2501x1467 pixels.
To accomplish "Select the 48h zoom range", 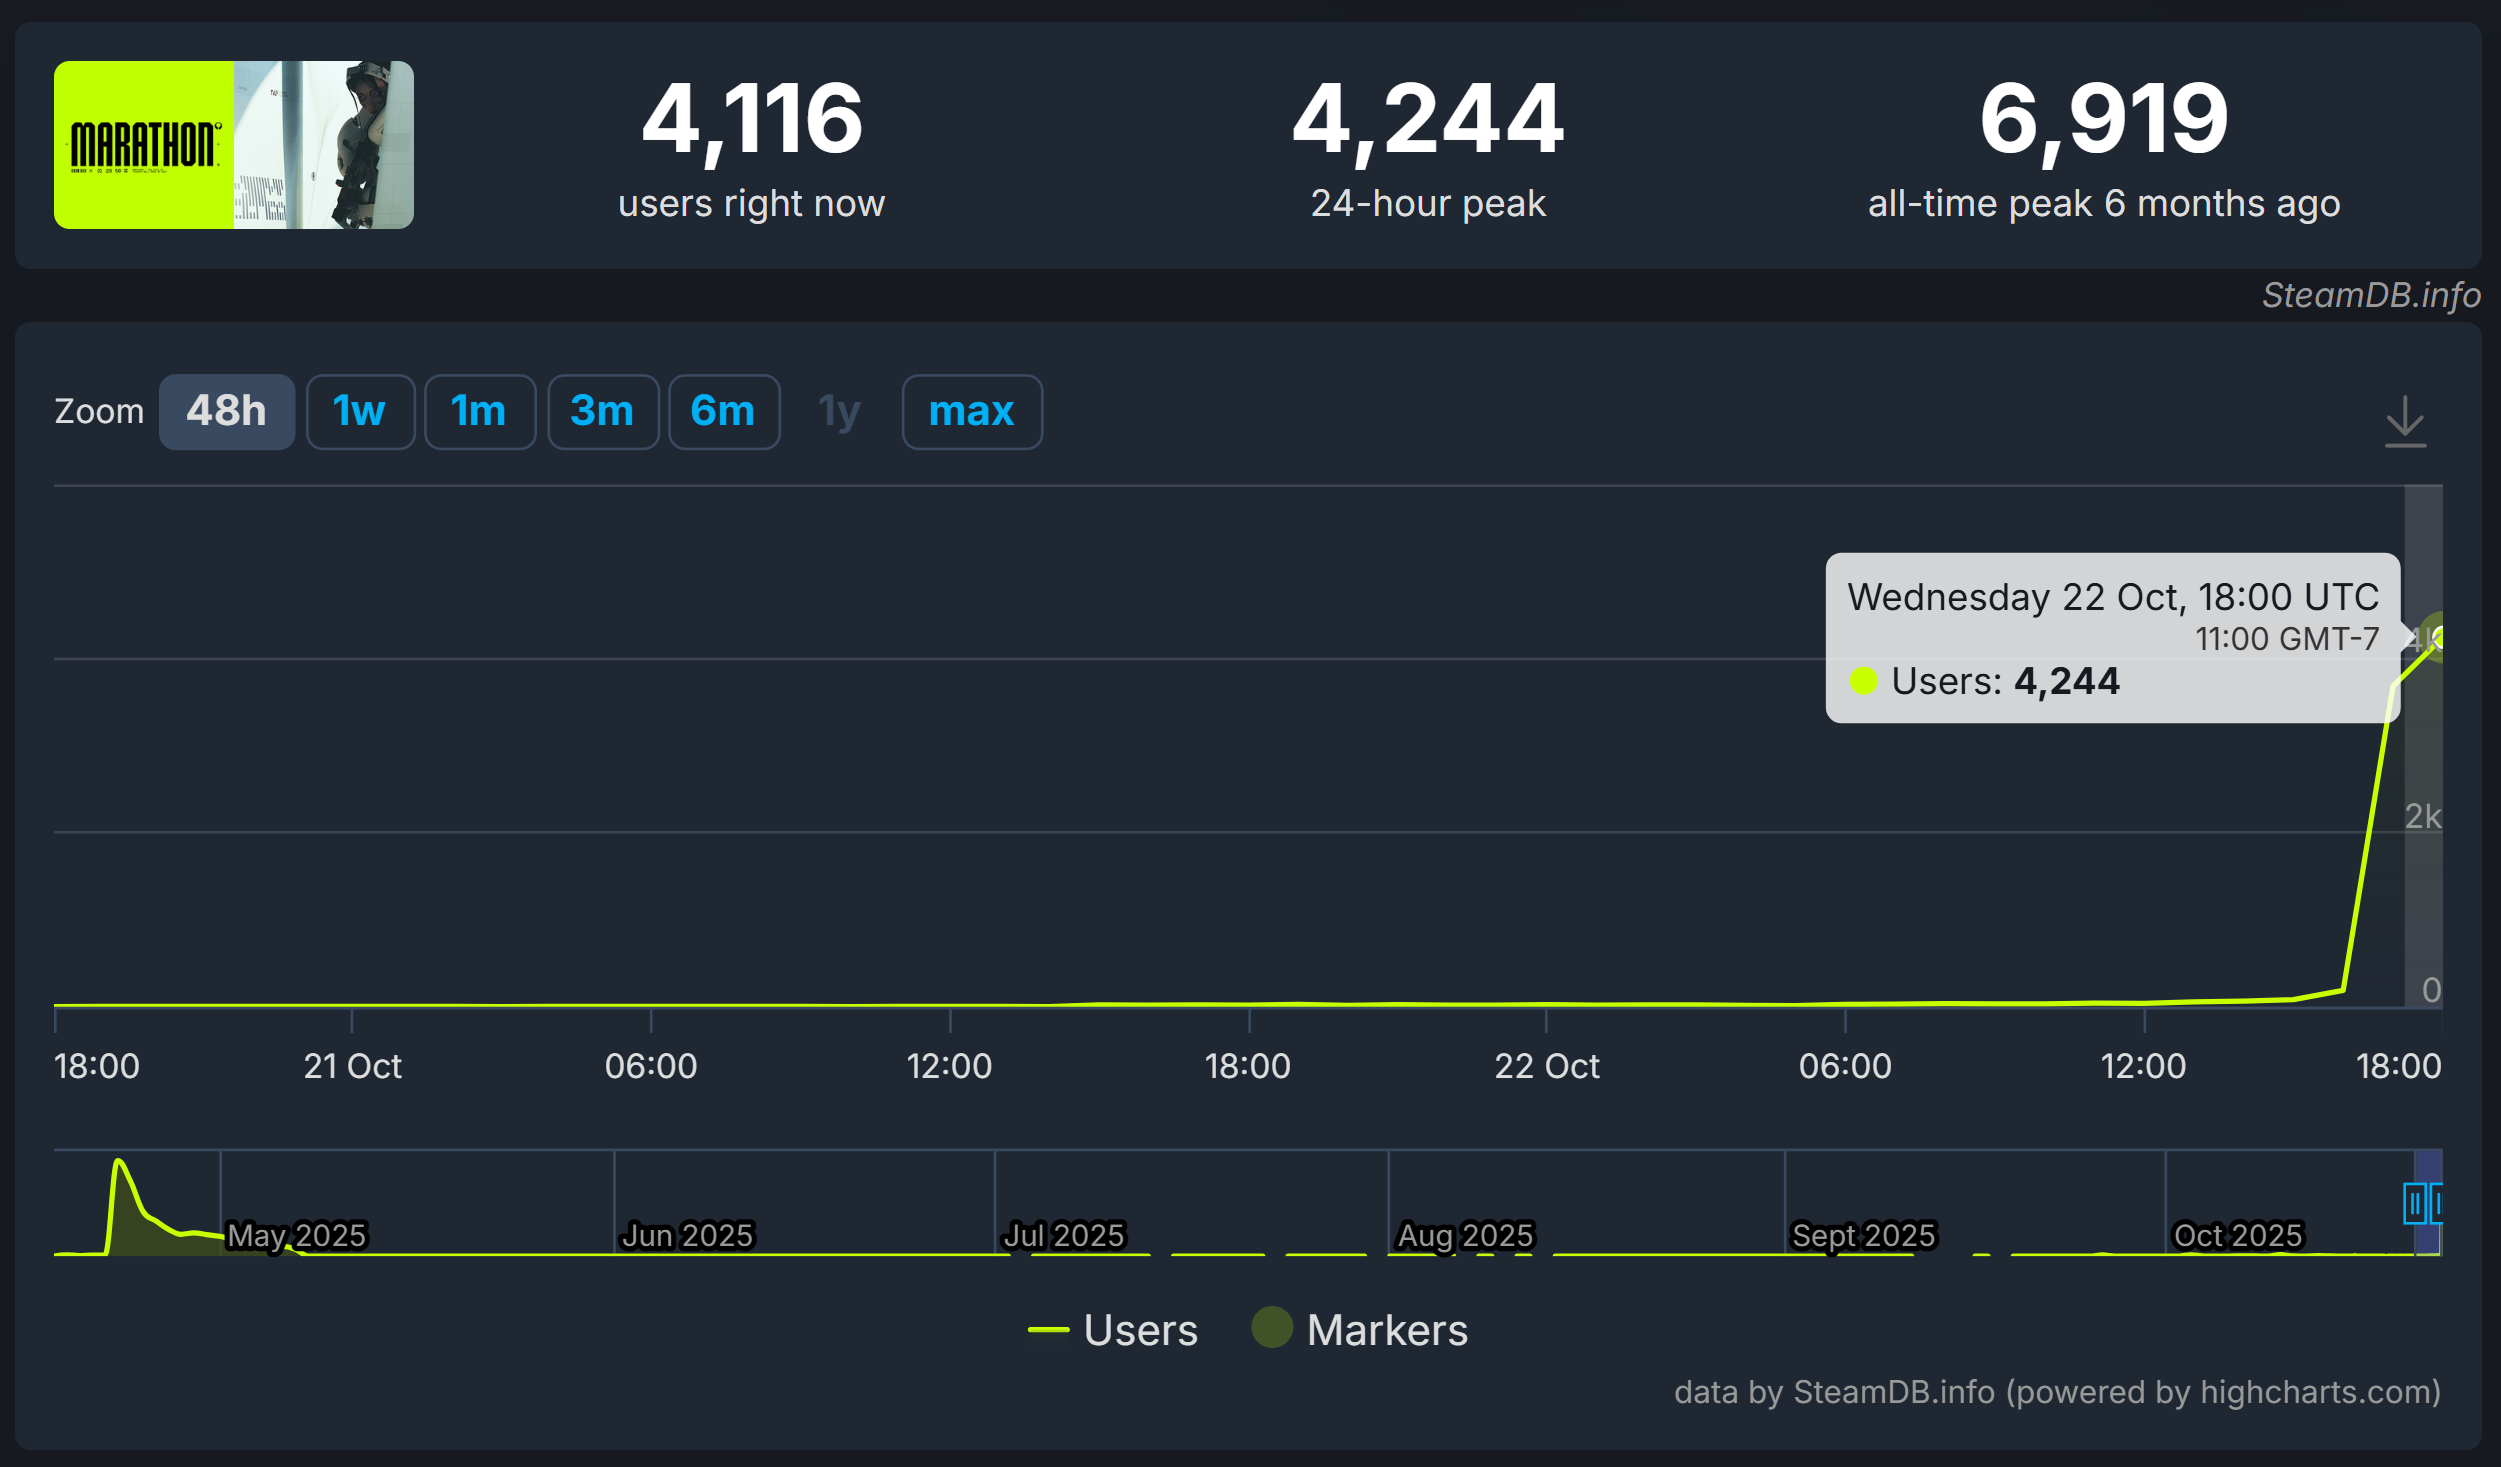I will [226, 412].
